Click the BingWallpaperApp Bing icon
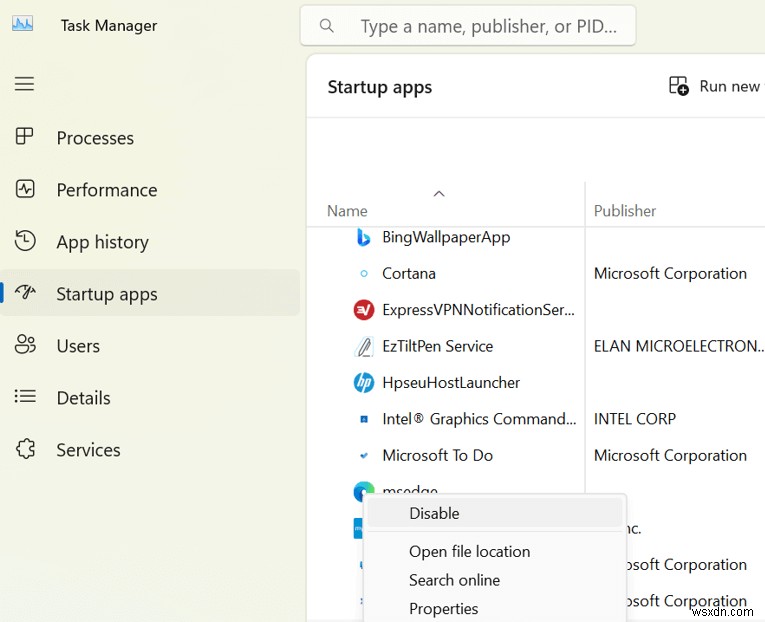This screenshot has height=622, width=765. click(x=363, y=237)
